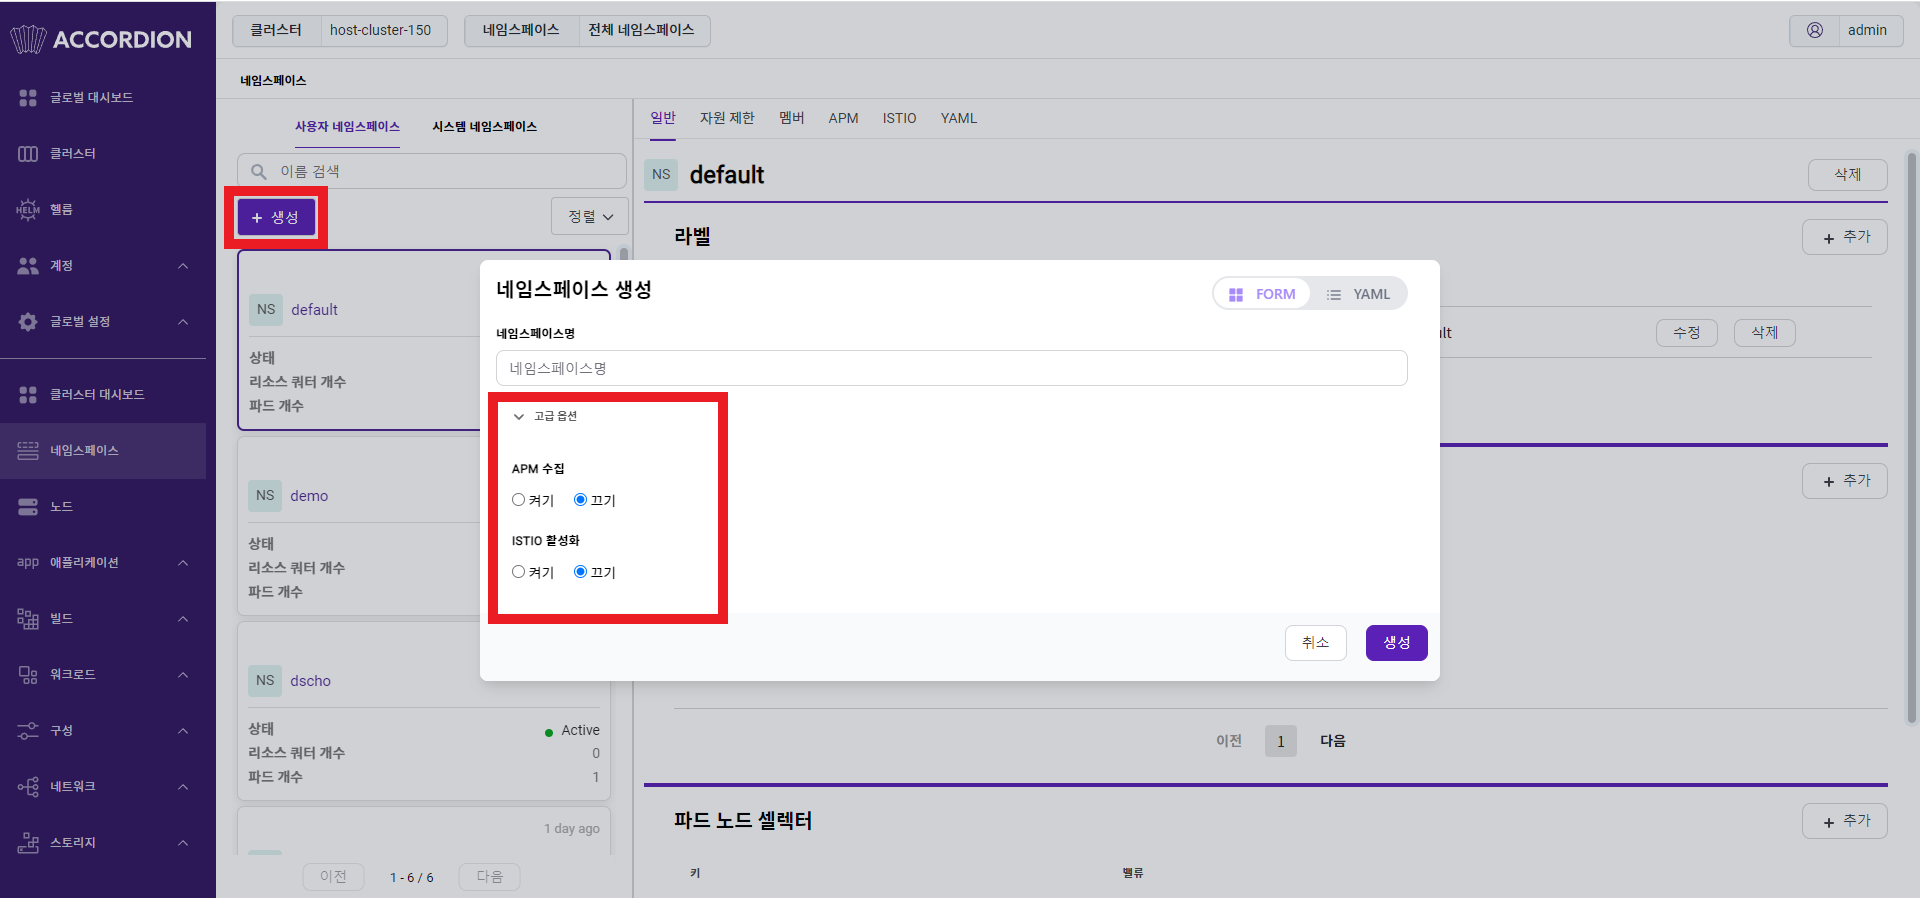Click the 애플리케이션 app icon
The width and height of the screenshot is (1920, 898).
[x=28, y=562]
